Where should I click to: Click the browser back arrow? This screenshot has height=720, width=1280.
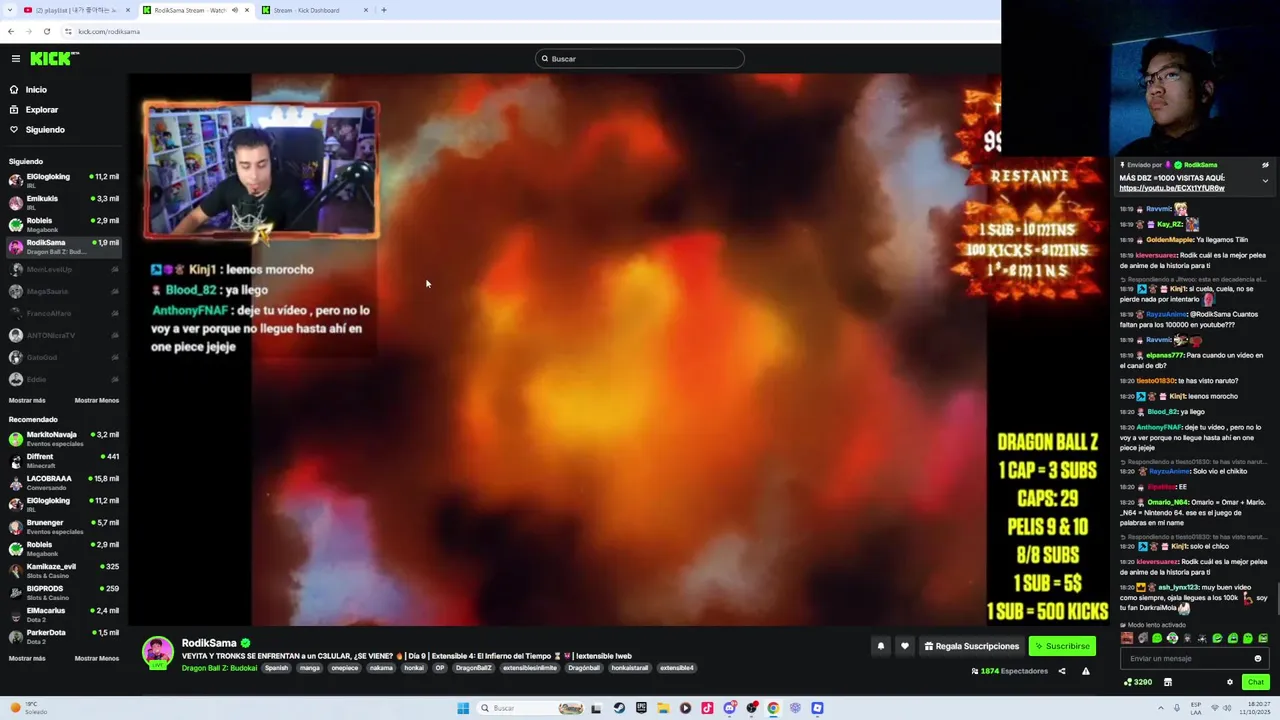click(11, 31)
